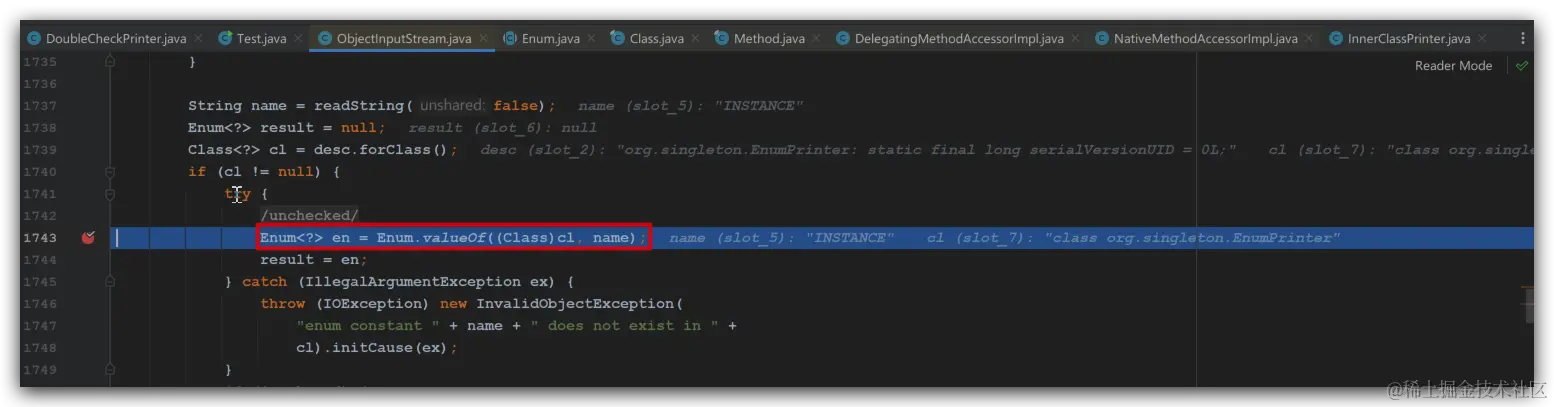Click line number 1744 in the gutter
1554x407 pixels.
coord(39,260)
